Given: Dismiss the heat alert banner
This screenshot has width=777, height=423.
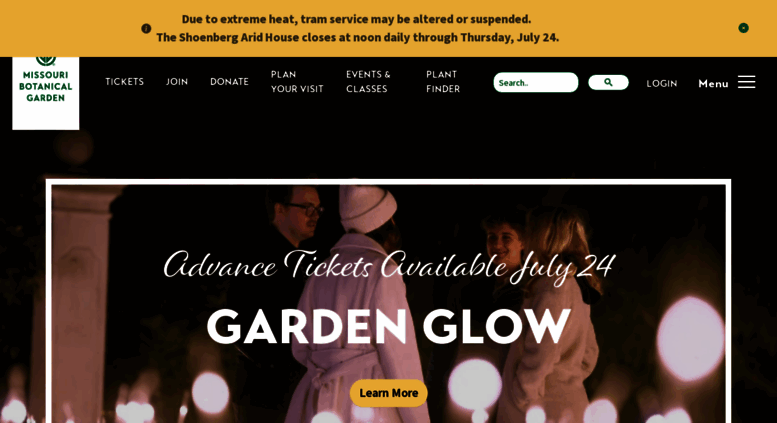Looking at the screenshot, I should coord(743,28).
